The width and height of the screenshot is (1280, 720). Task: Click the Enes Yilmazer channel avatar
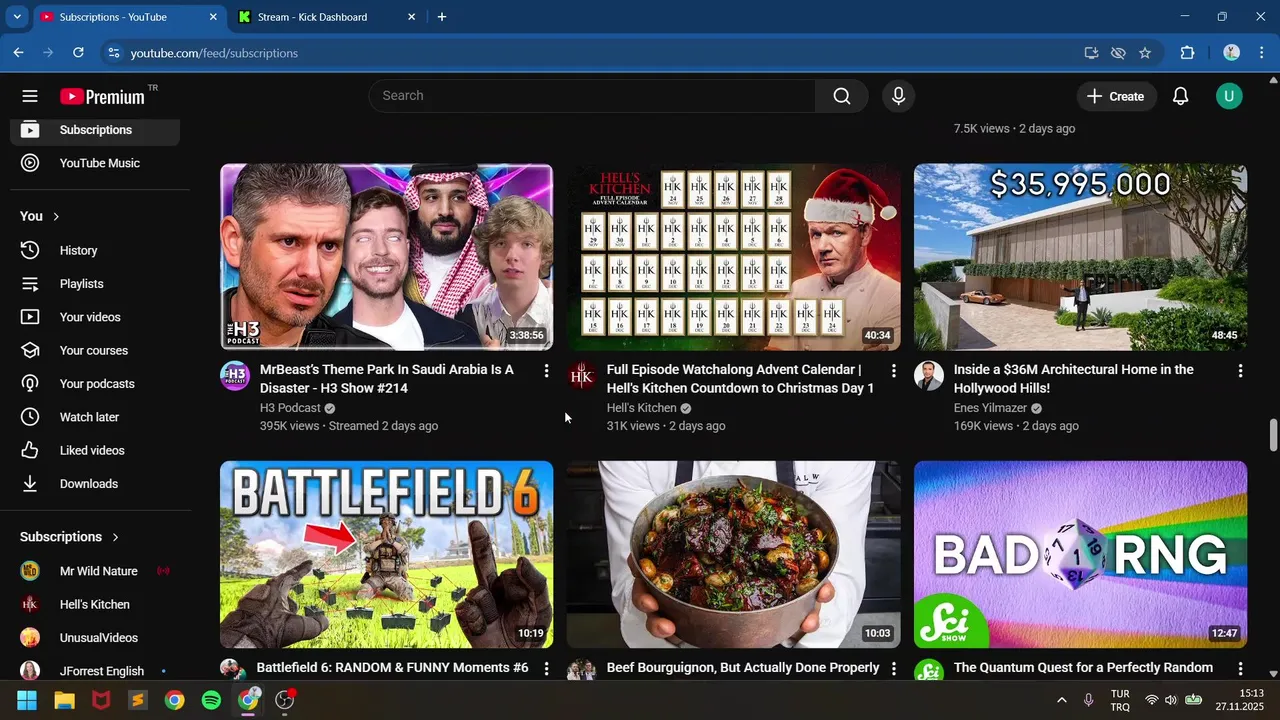[x=929, y=376]
